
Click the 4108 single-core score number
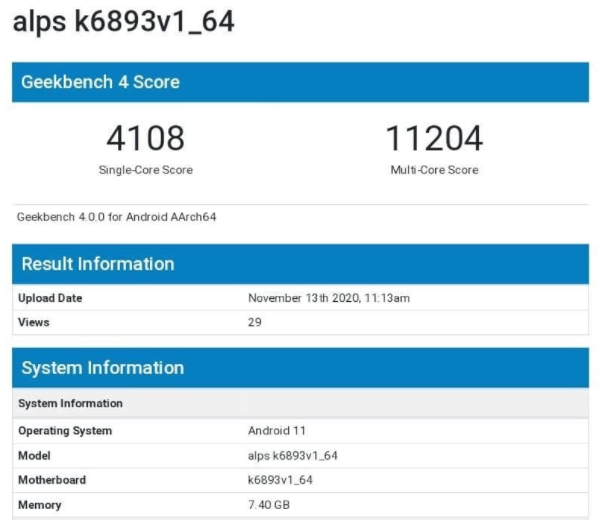145,138
